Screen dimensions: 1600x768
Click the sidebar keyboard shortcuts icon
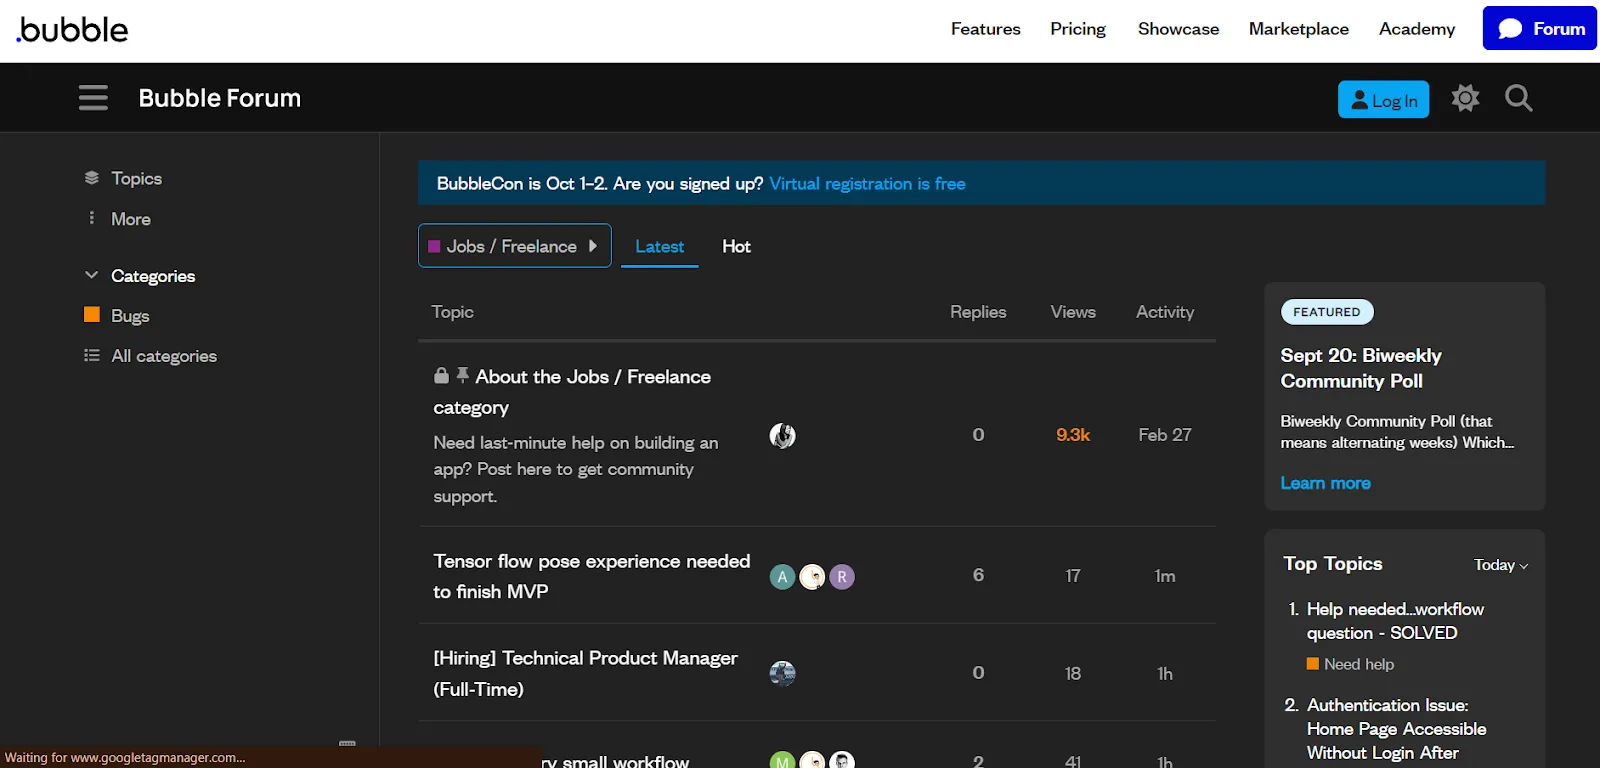pyautogui.click(x=347, y=744)
